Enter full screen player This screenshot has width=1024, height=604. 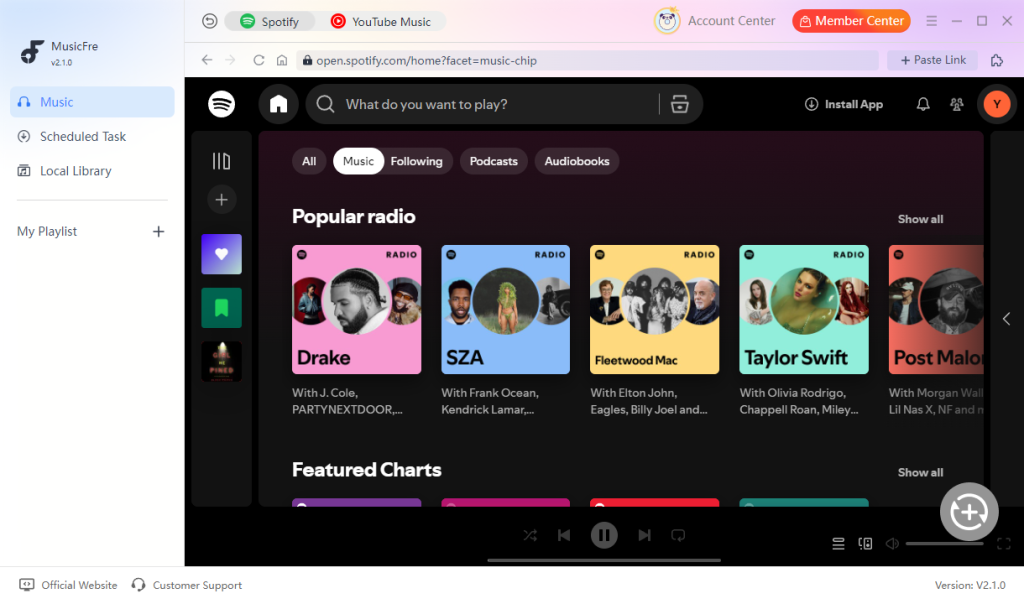point(1004,543)
